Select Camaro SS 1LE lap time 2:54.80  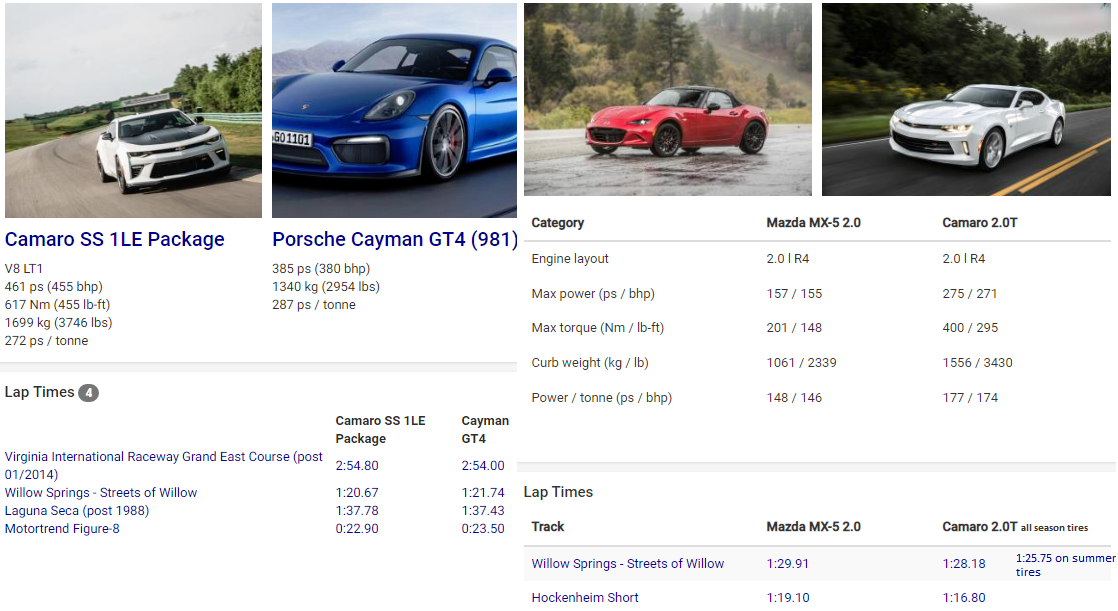coord(357,466)
